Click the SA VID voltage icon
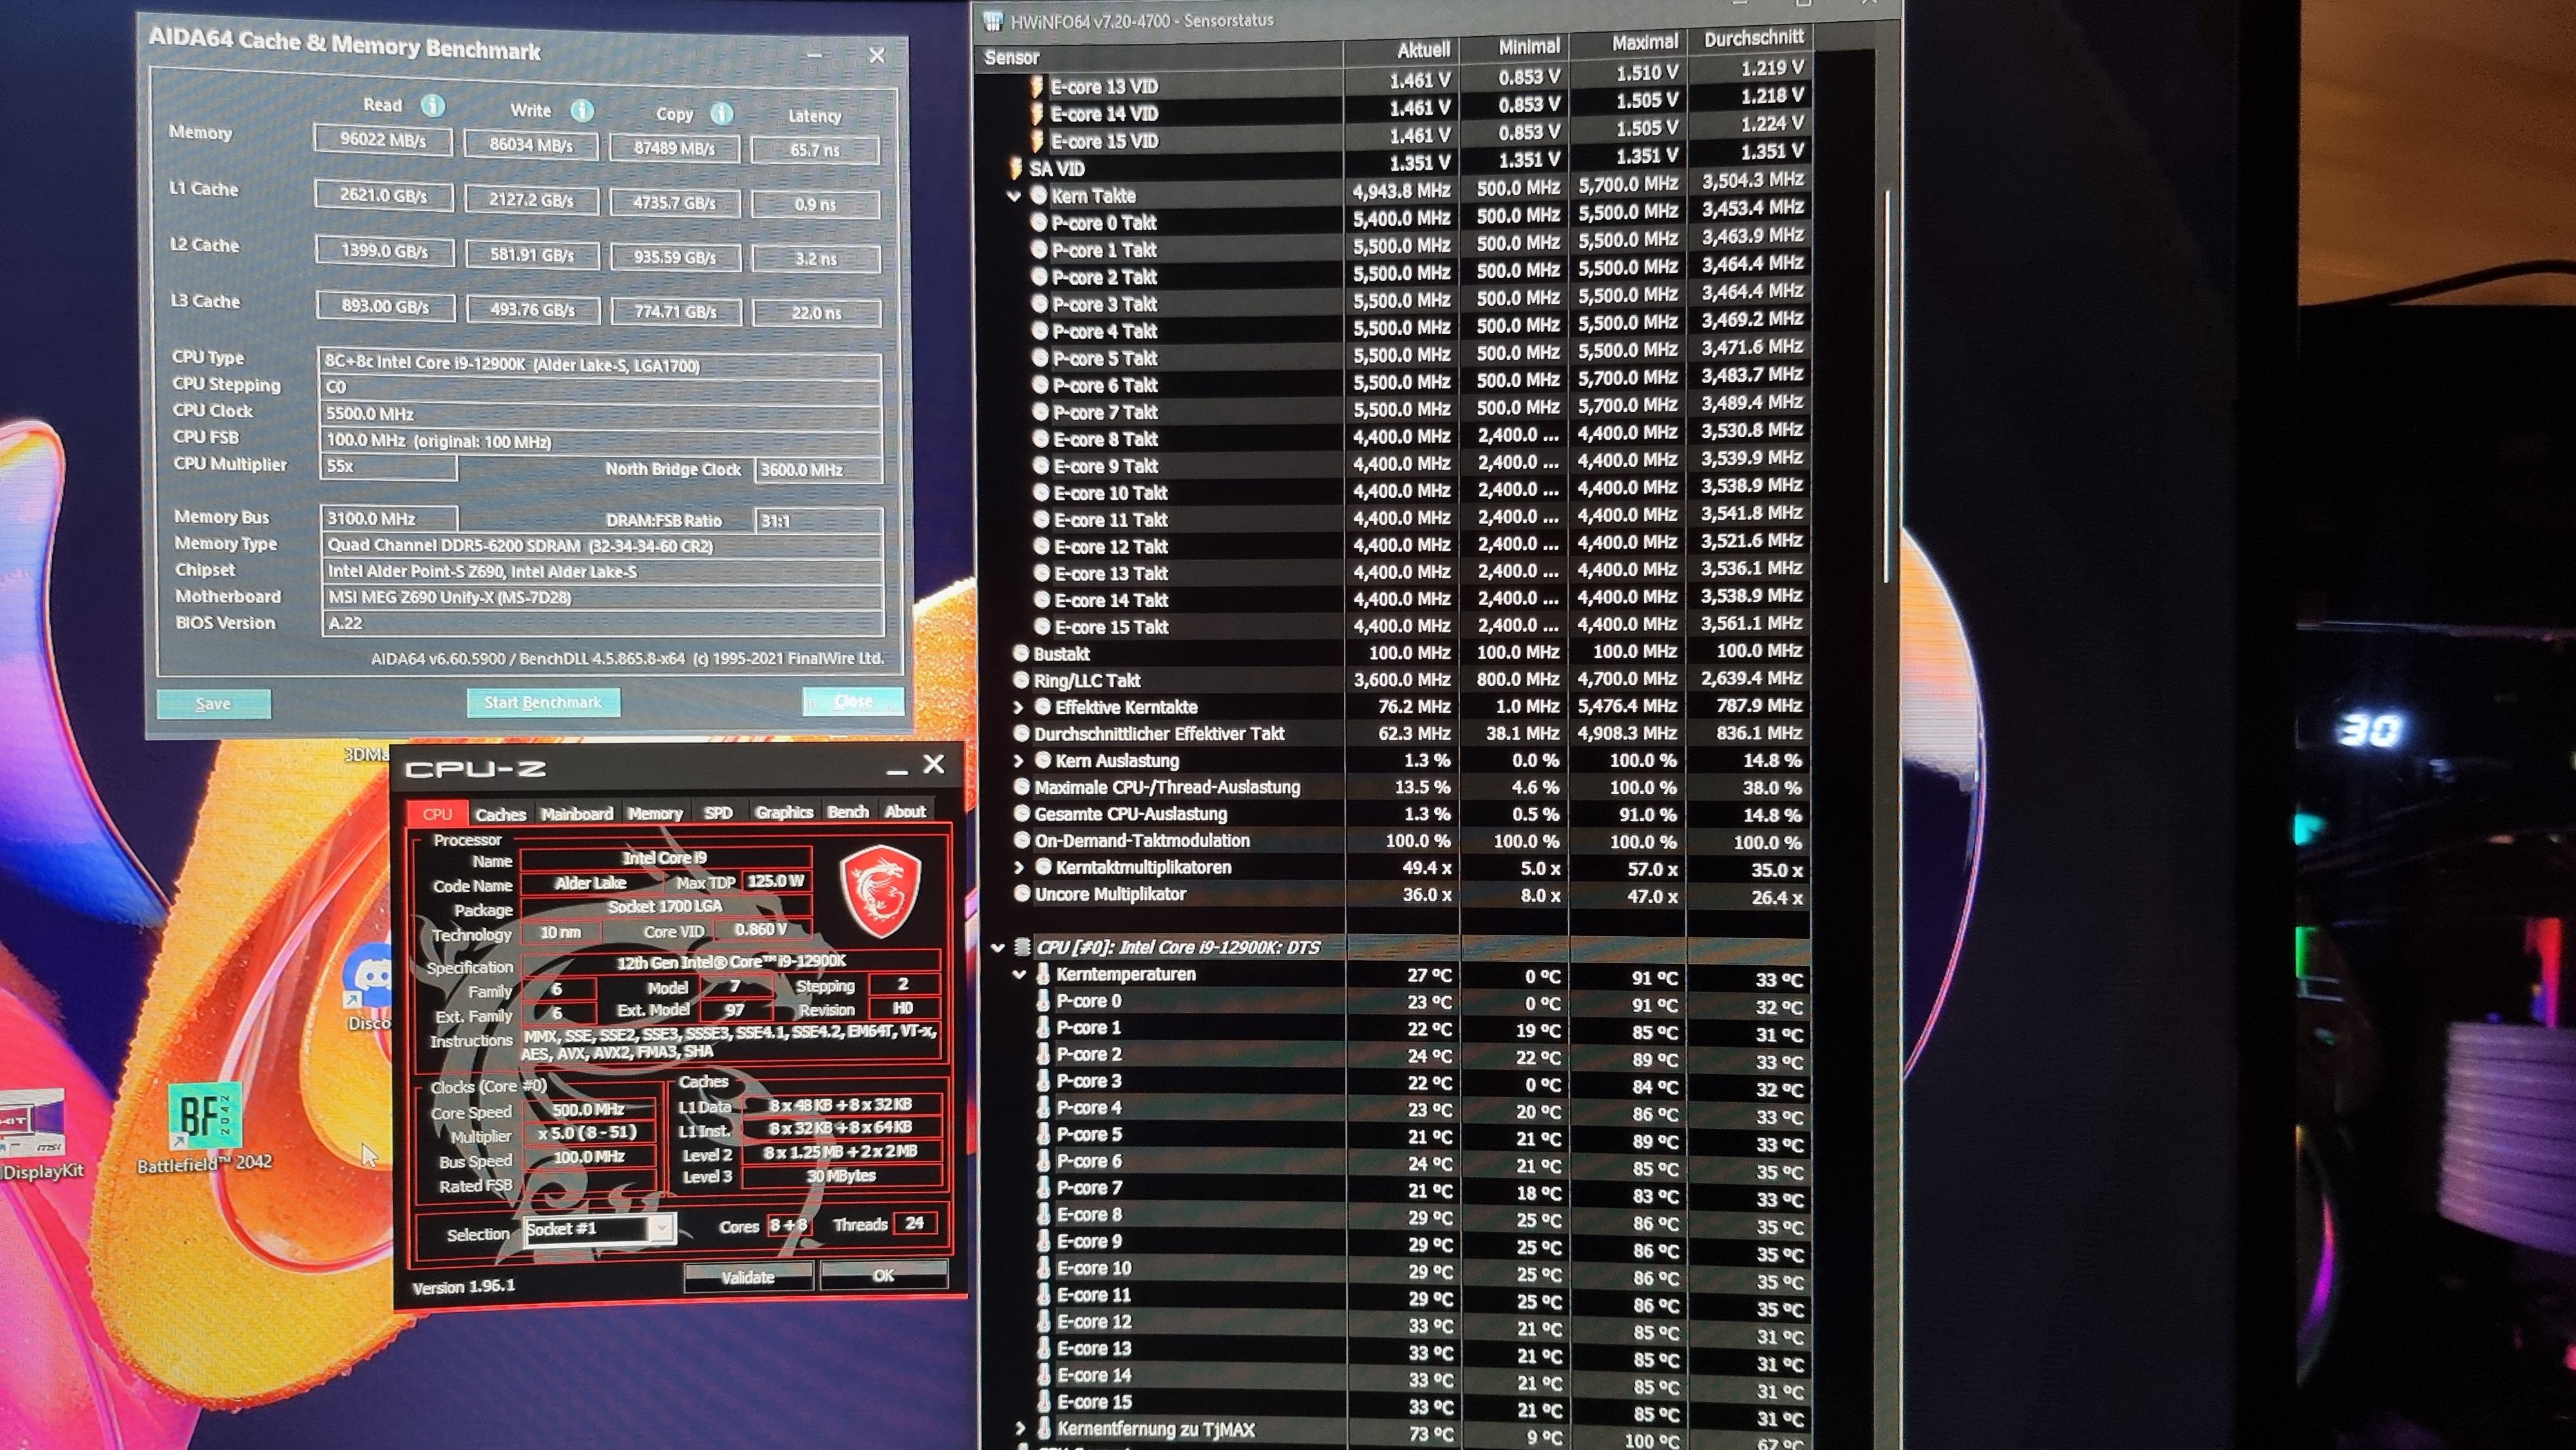The width and height of the screenshot is (2576, 1450). coord(1016,168)
